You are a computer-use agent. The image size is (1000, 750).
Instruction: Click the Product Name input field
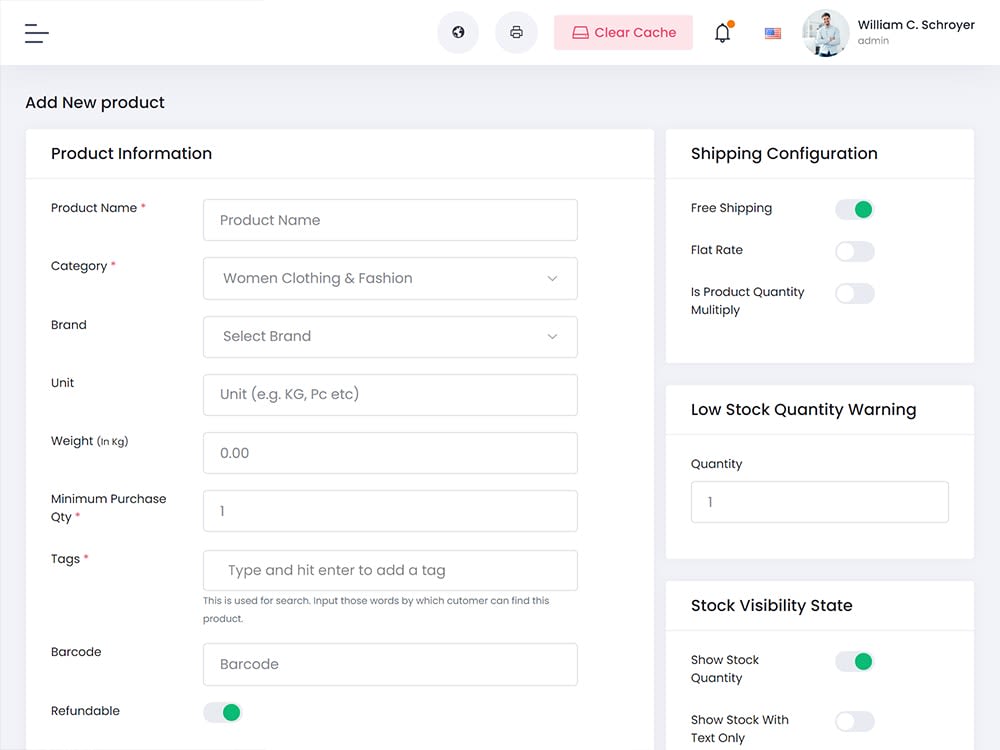tap(390, 220)
